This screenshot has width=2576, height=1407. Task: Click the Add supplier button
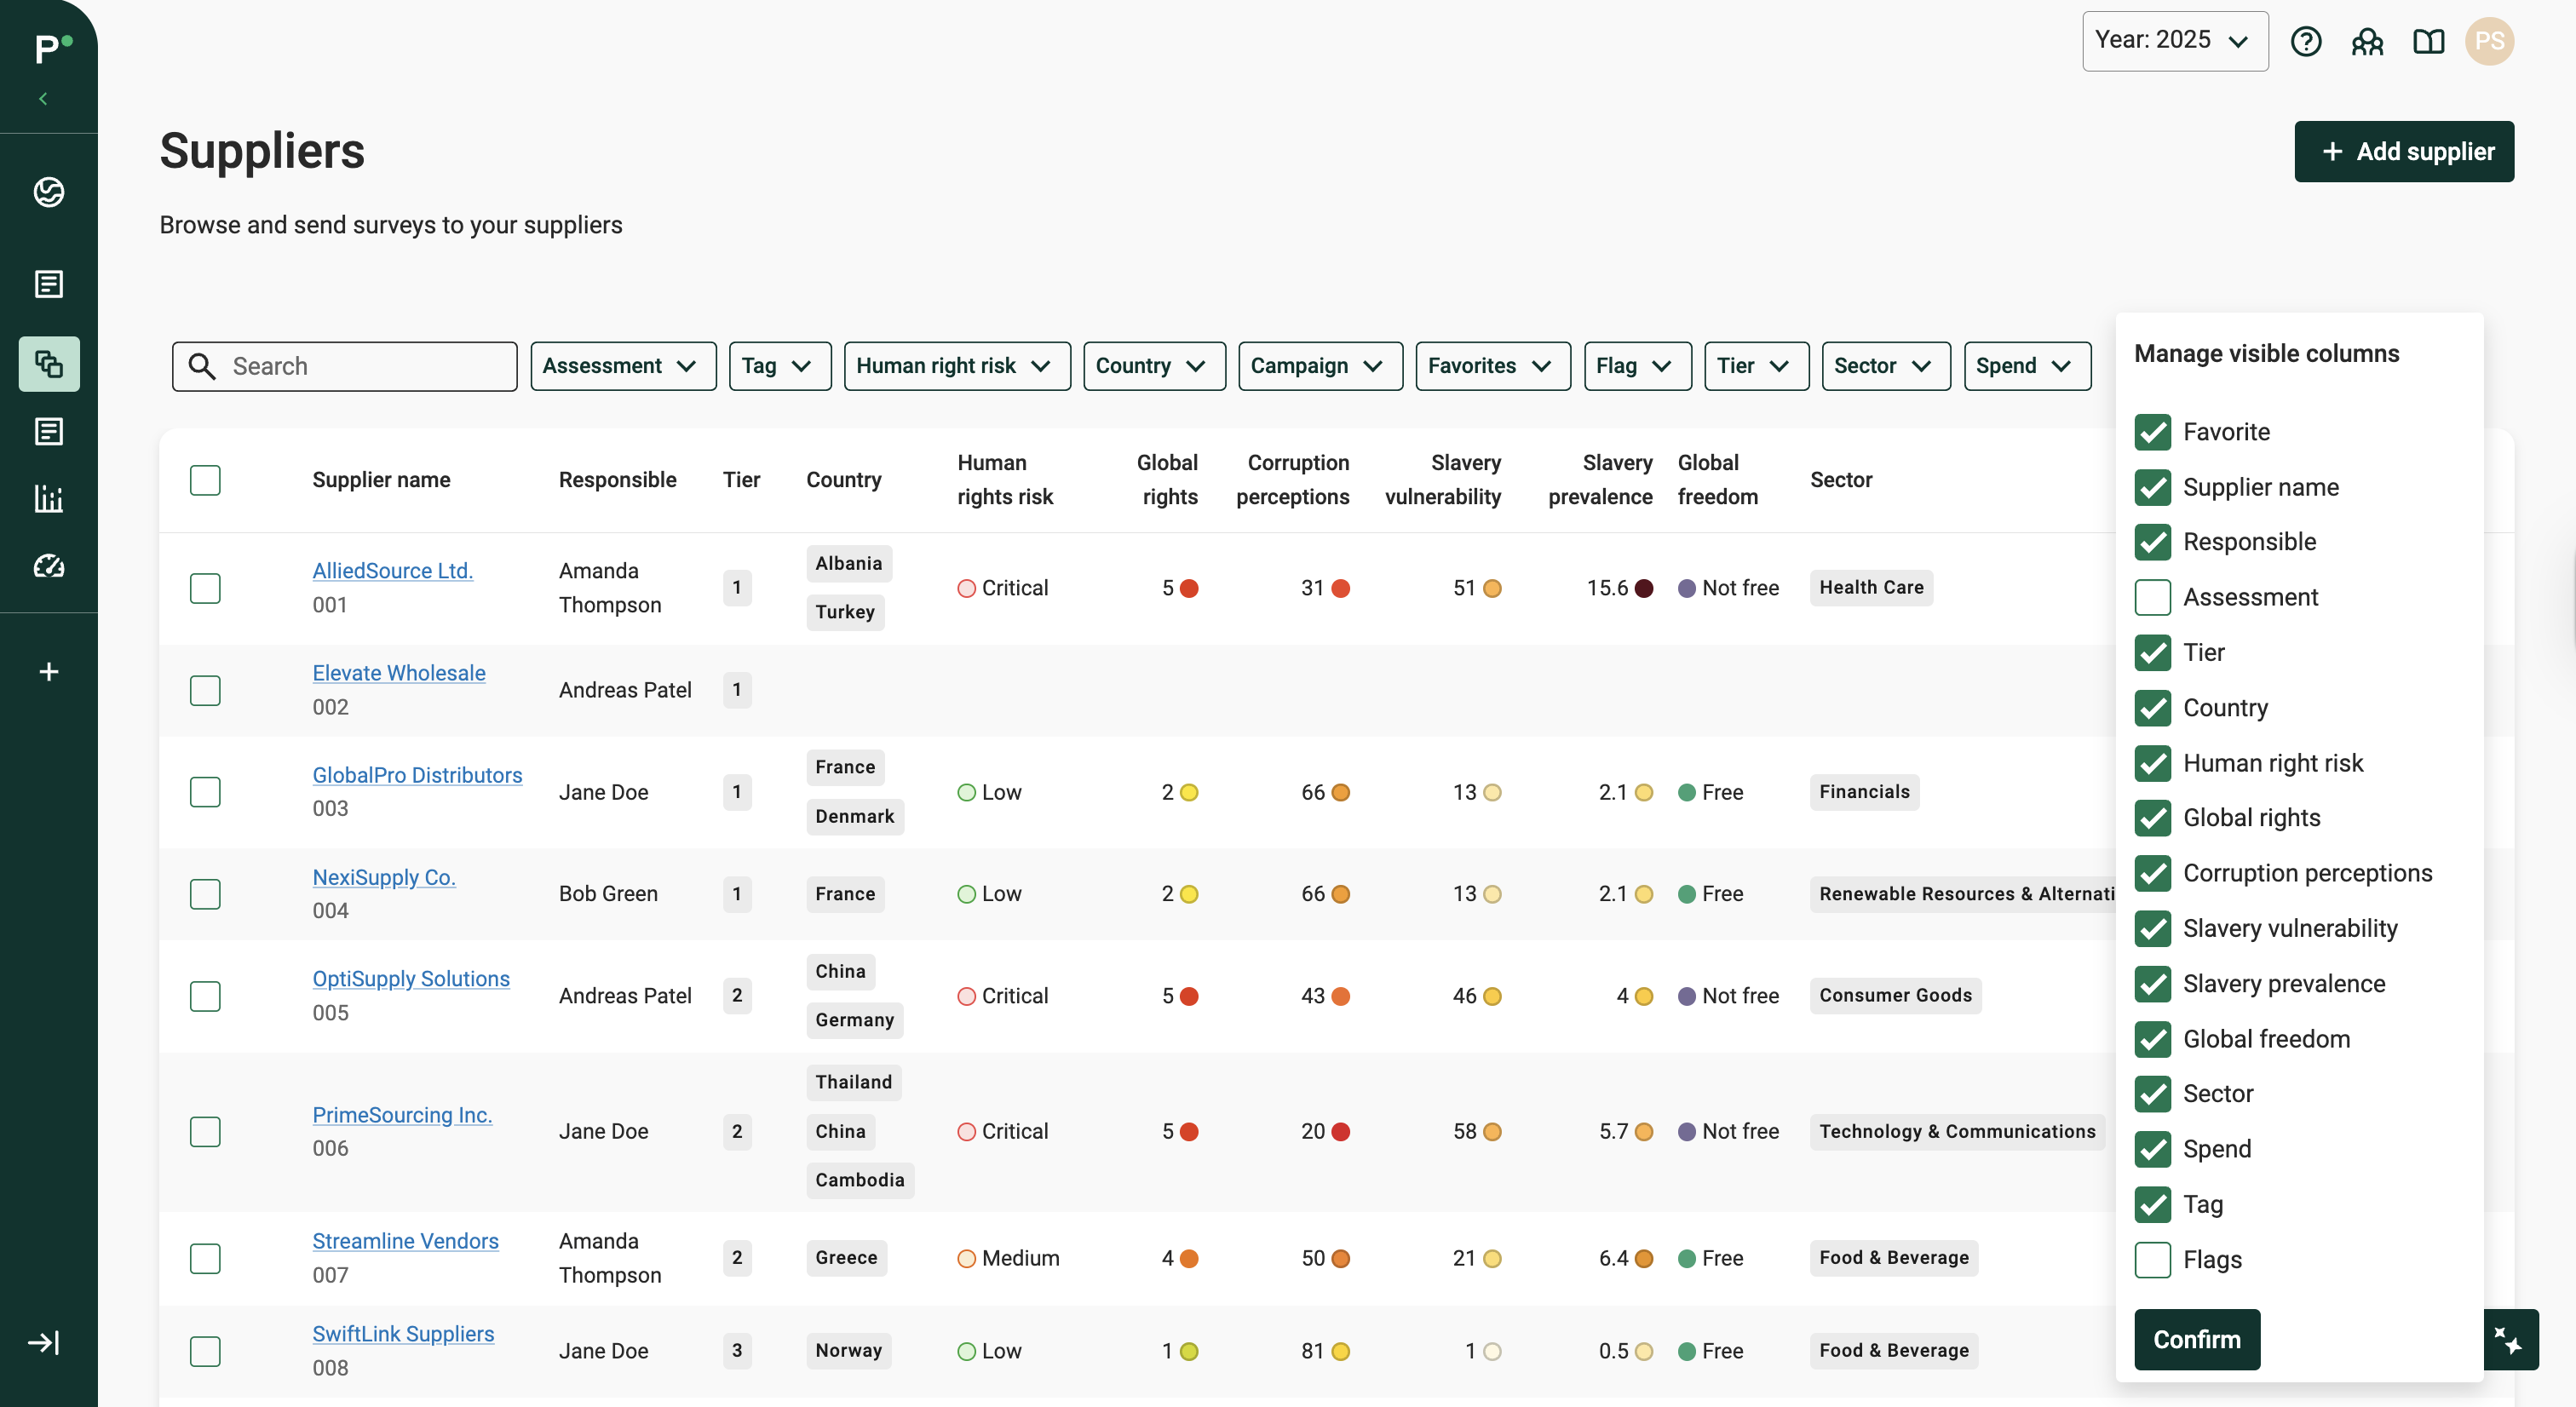click(x=2403, y=151)
